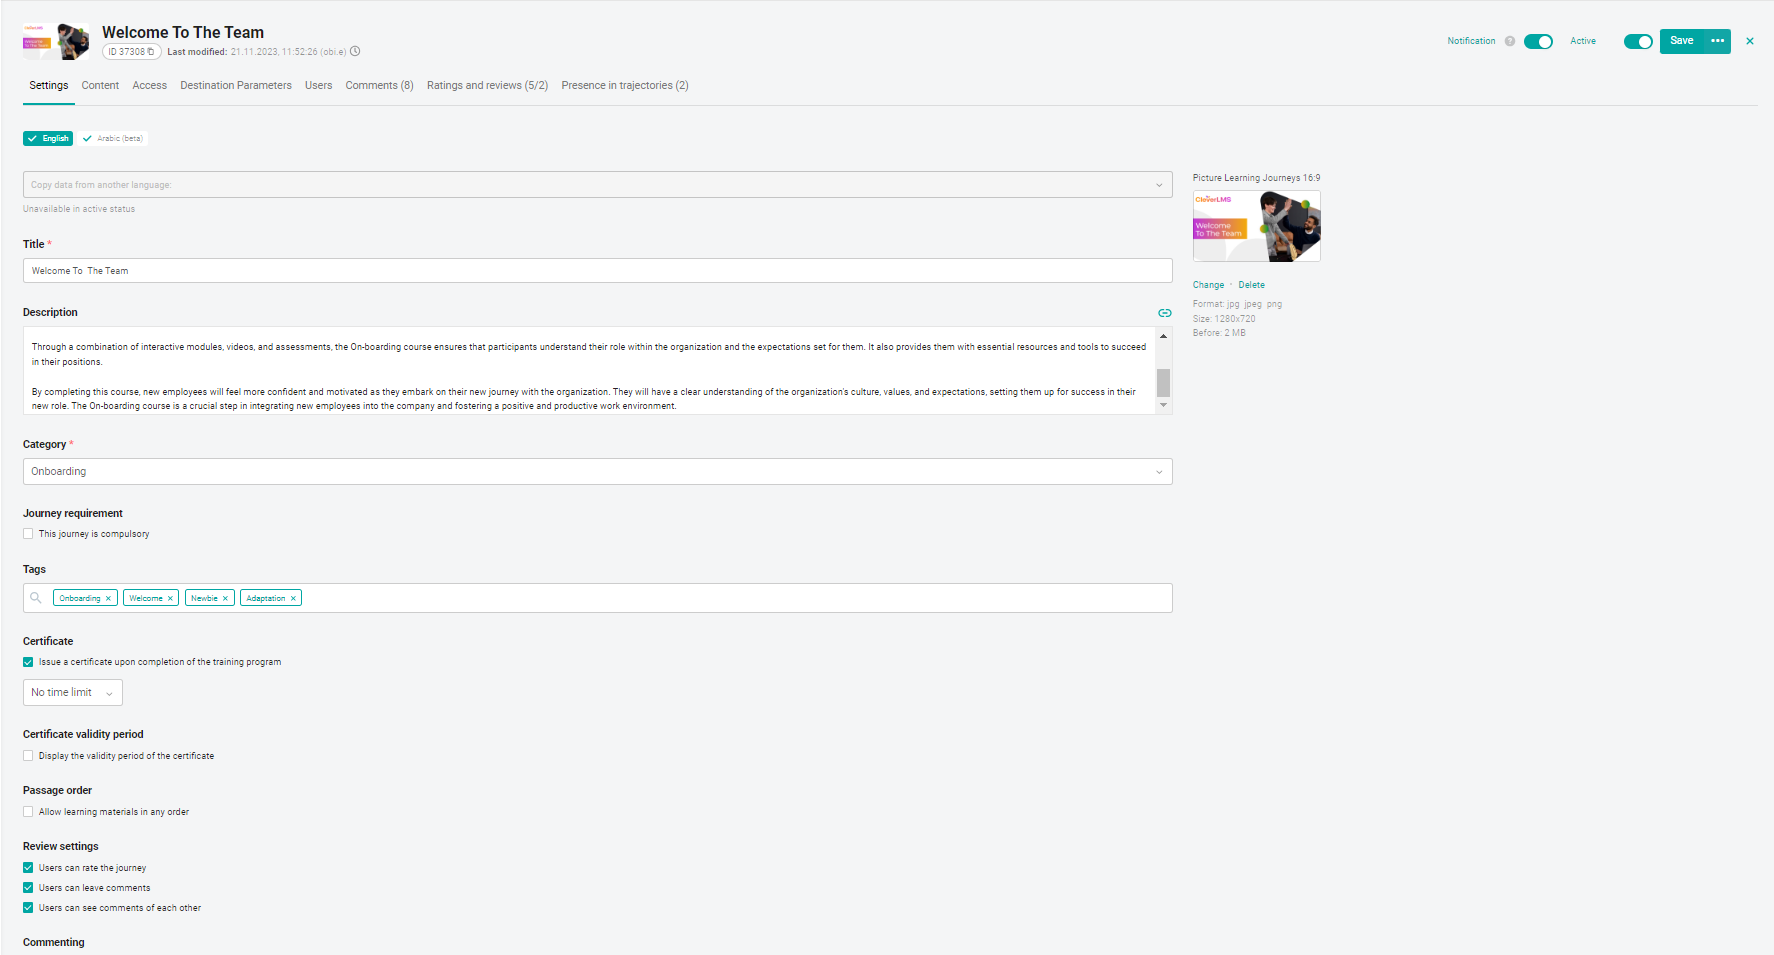The width and height of the screenshot is (1774, 955).
Task: Open the Category dropdown showing Onboarding
Action: click(597, 472)
